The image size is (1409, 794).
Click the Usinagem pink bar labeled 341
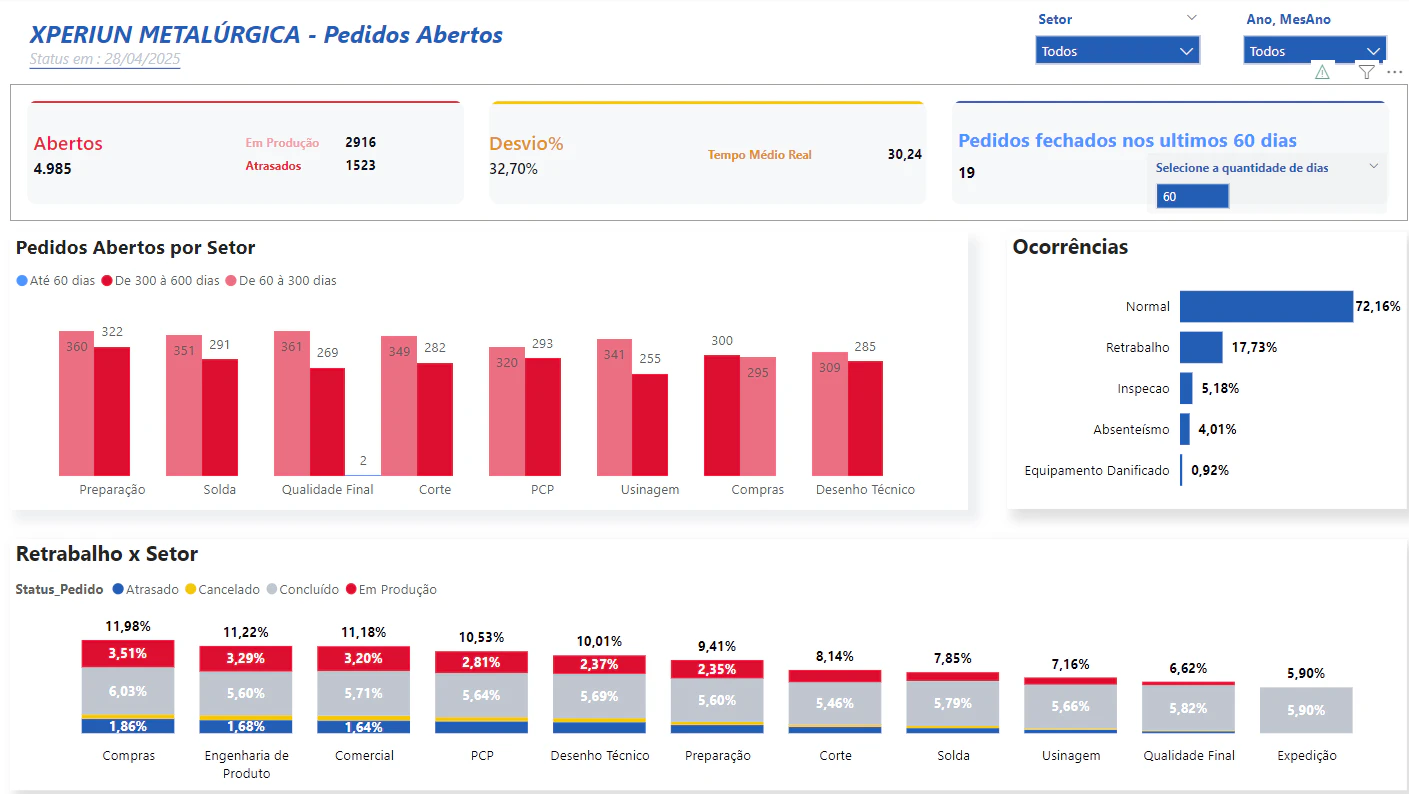click(x=615, y=407)
